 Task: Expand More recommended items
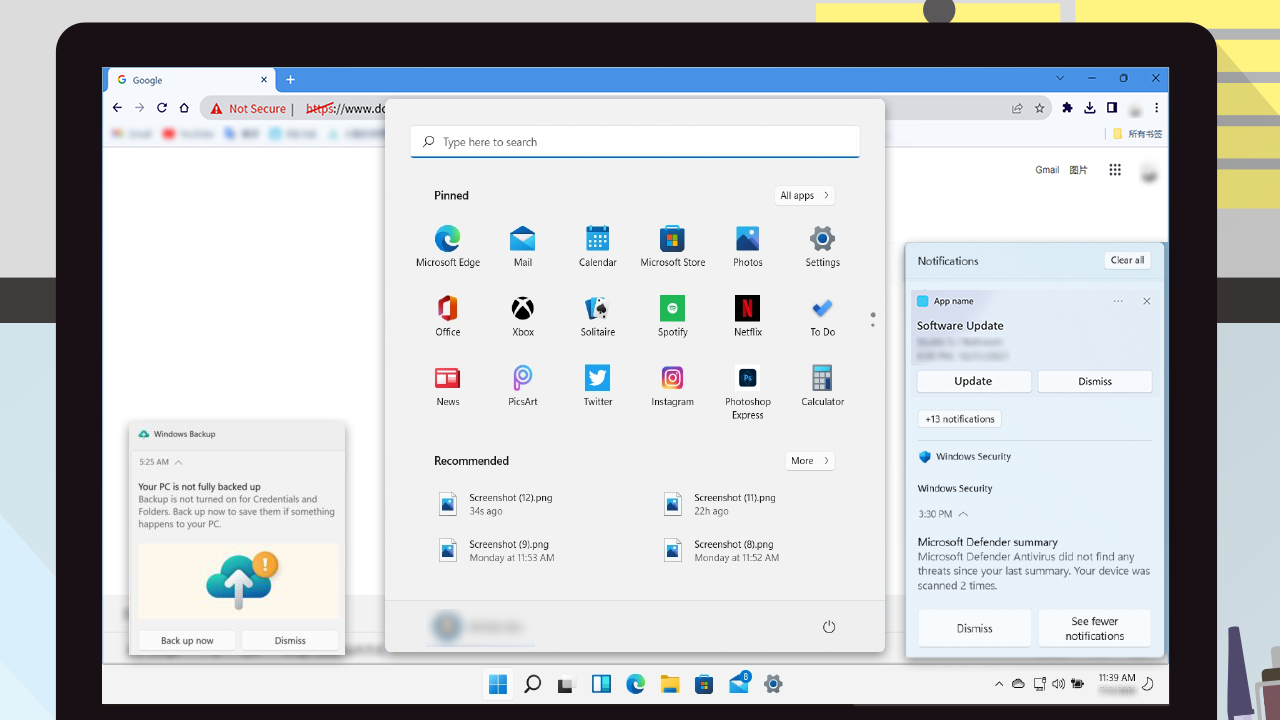[809, 461]
